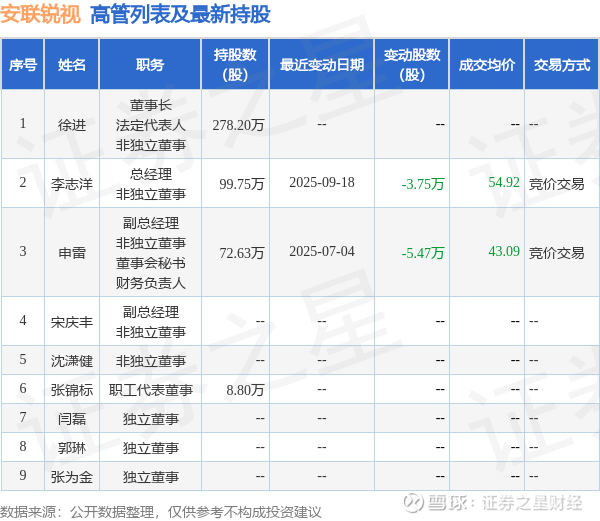Click the 8.80万 holding value
Image resolution: width=600 pixels, height=521 pixels.
click(x=245, y=390)
